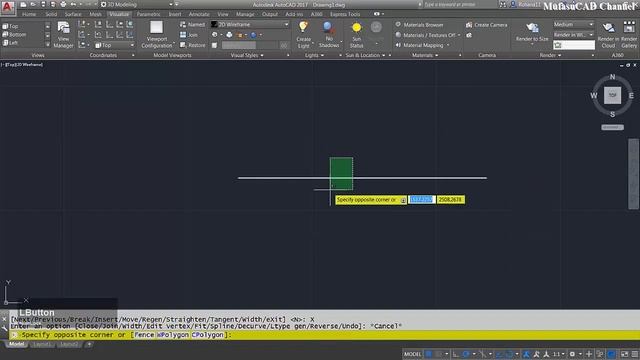640x360 pixels.
Task: Click Restore viewports button
Action: [192, 45]
